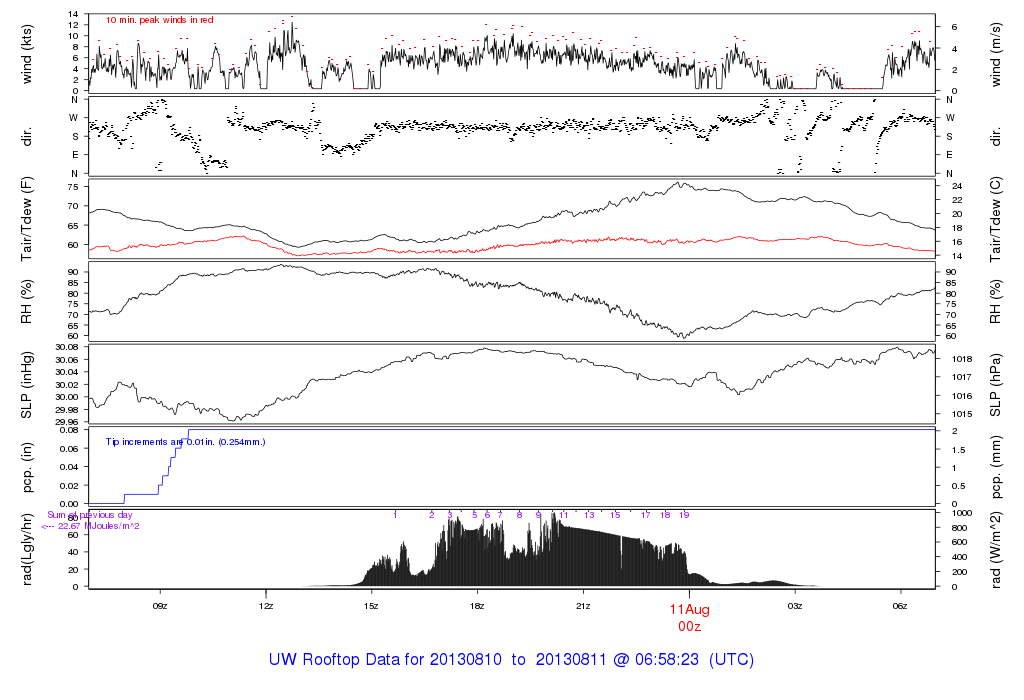This screenshot has height=700, width=1024.
Task: Click the 15z time axis label
Action: 371,606
